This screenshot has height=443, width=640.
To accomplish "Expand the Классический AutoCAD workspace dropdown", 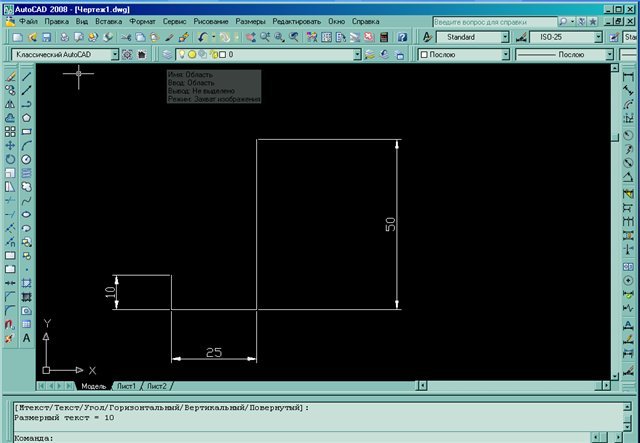I will [x=114, y=54].
